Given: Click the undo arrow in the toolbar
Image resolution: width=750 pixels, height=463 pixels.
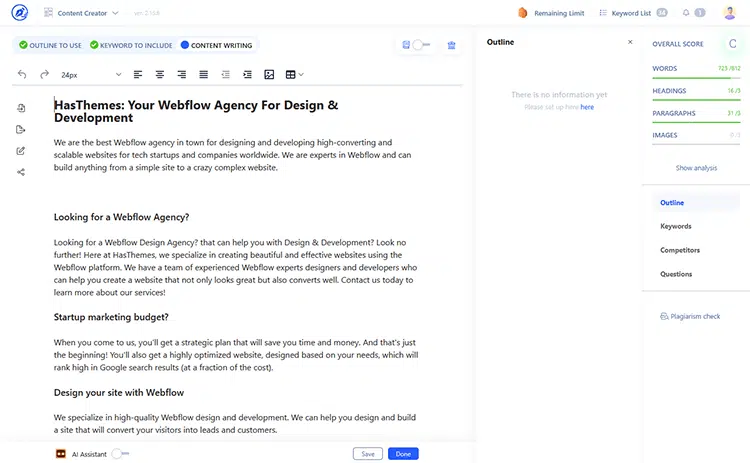Looking at the screenshot, I should 22,75.
